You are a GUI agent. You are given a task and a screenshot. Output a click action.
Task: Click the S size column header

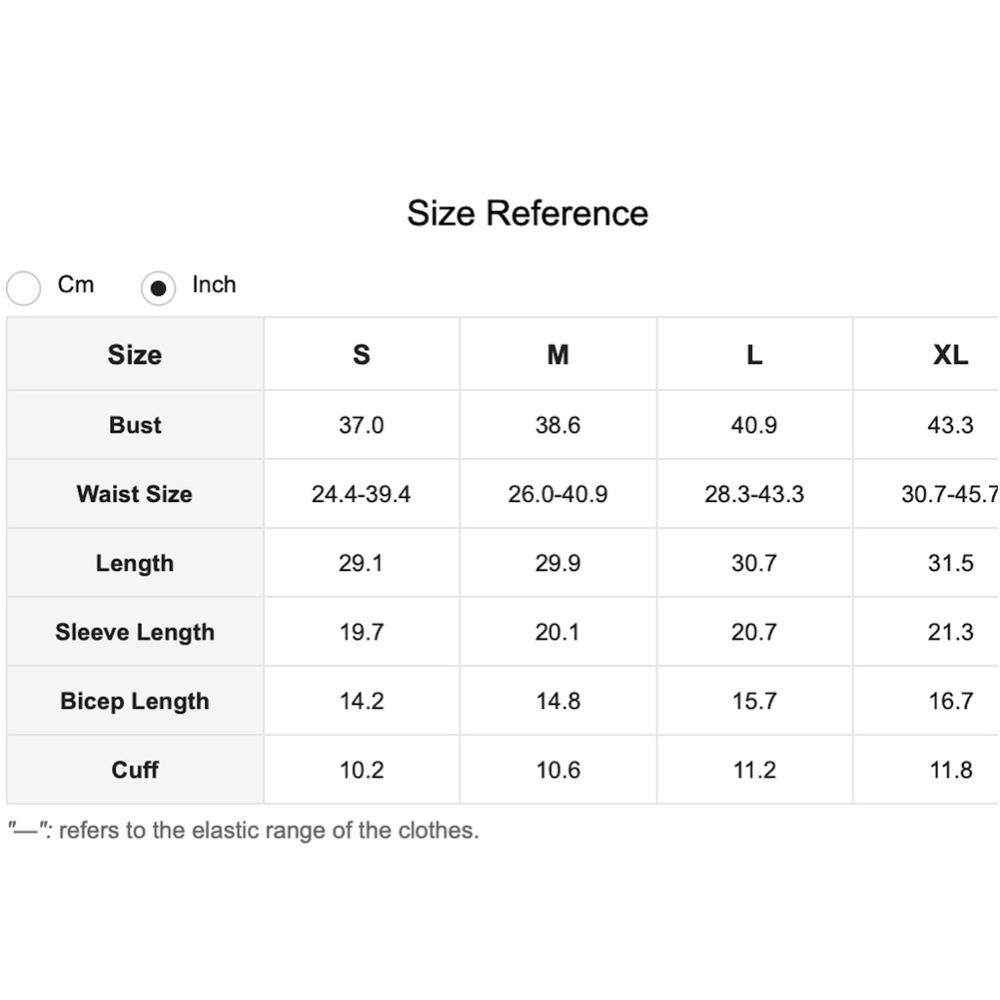[361, 355]
